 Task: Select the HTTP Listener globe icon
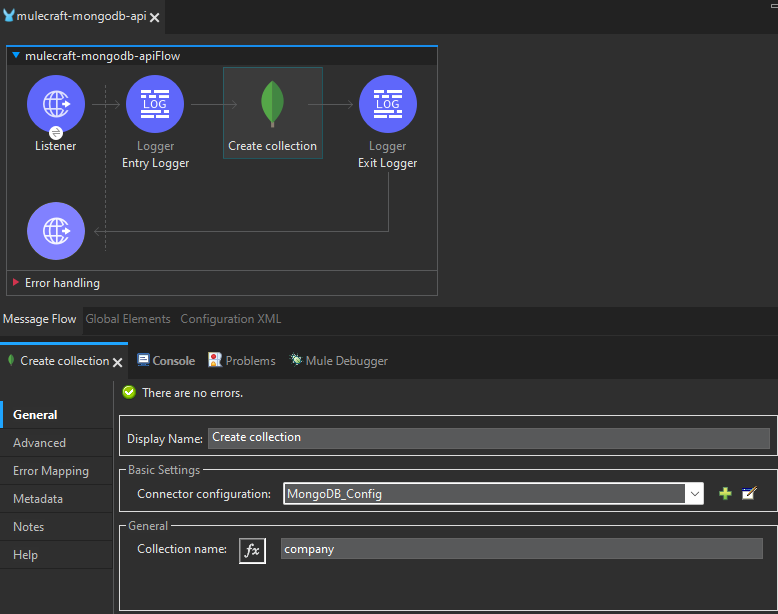coord(56,104)
